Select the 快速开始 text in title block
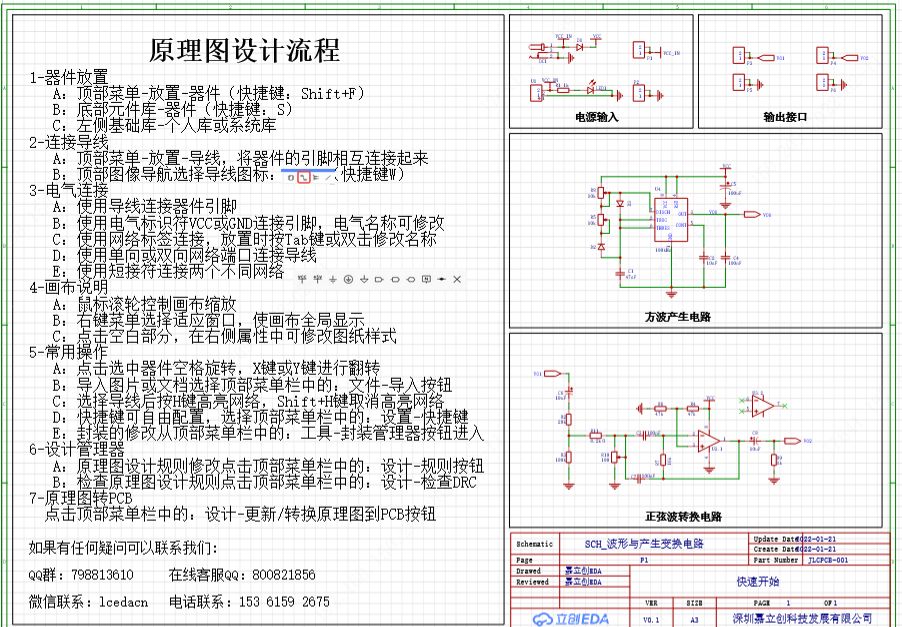 pos(758,582)
